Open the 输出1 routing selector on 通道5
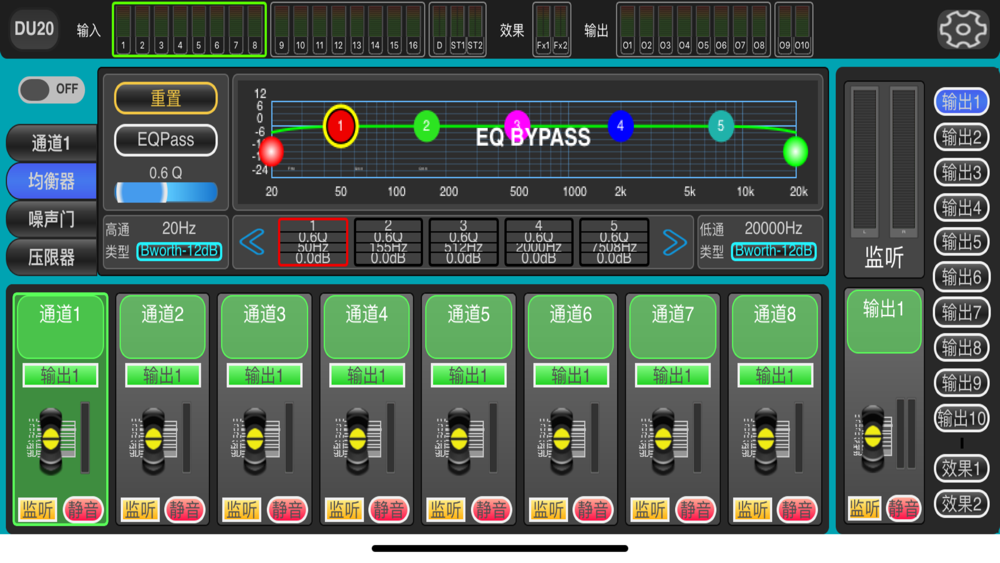Screen dimensions: 1000x563 [x=469, y=376]
